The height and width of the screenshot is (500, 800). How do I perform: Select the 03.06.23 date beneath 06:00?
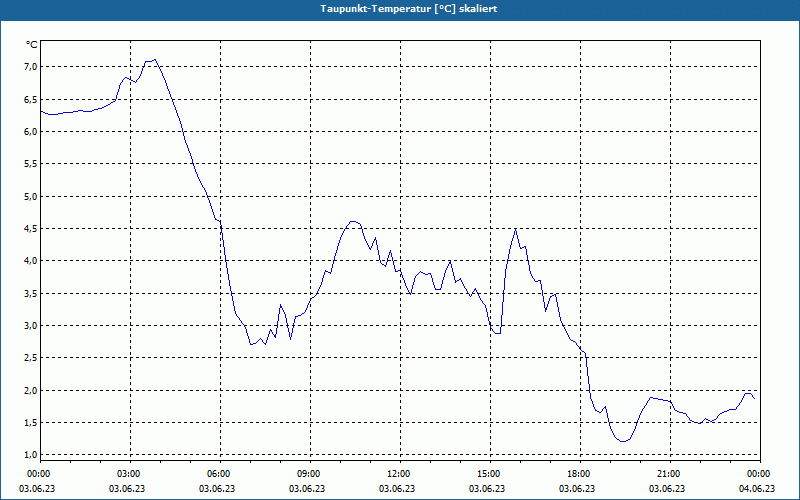(217, 488)
